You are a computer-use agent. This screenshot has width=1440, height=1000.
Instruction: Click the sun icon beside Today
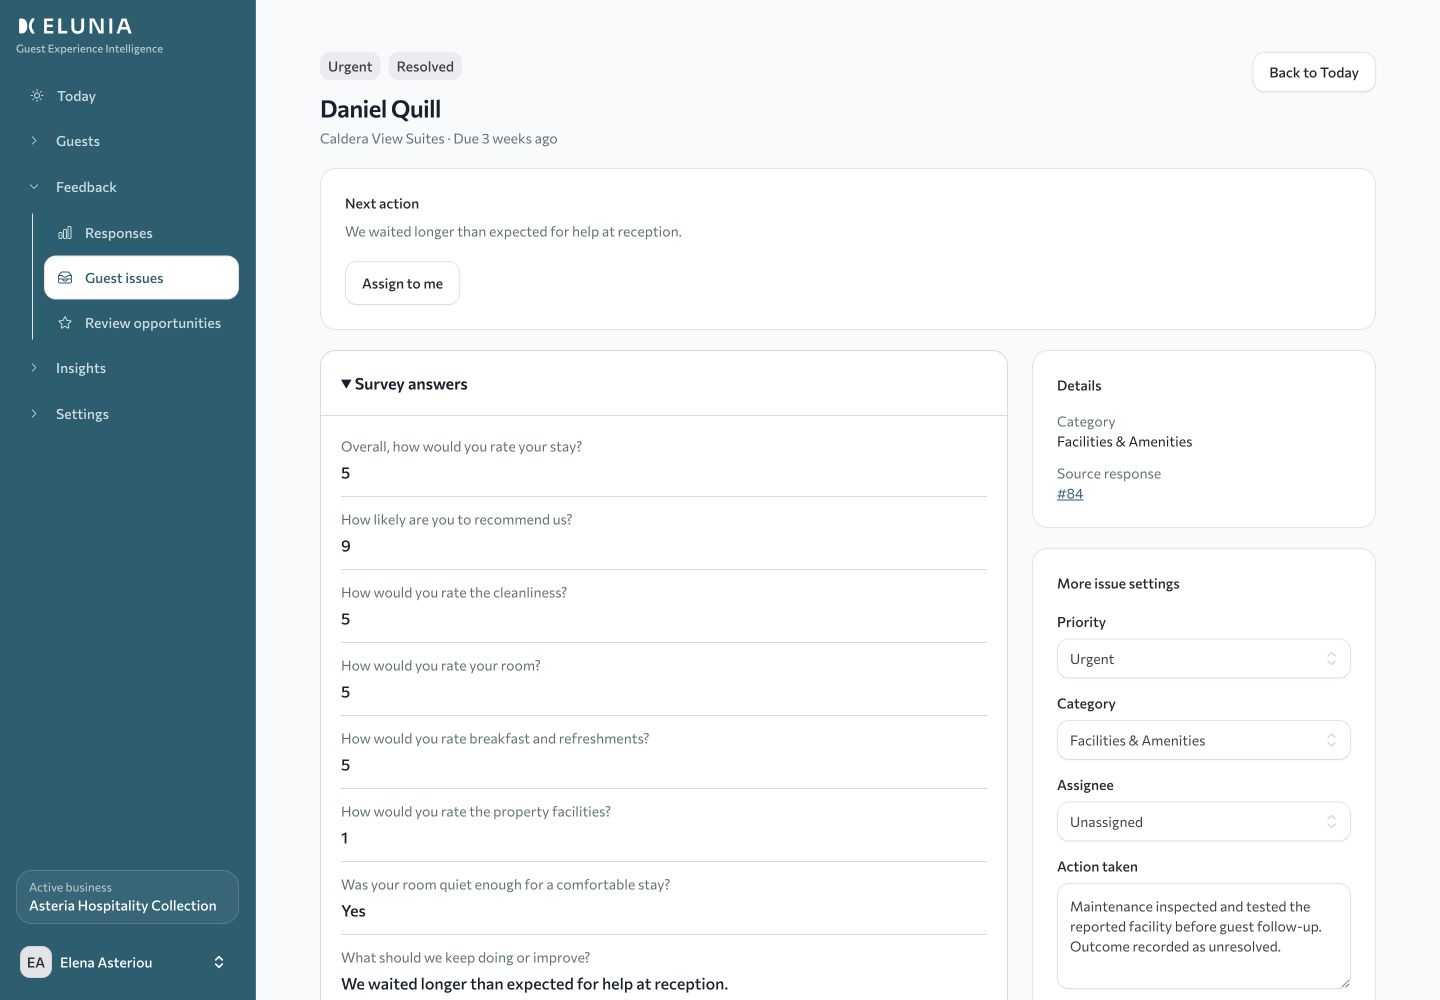37,96
